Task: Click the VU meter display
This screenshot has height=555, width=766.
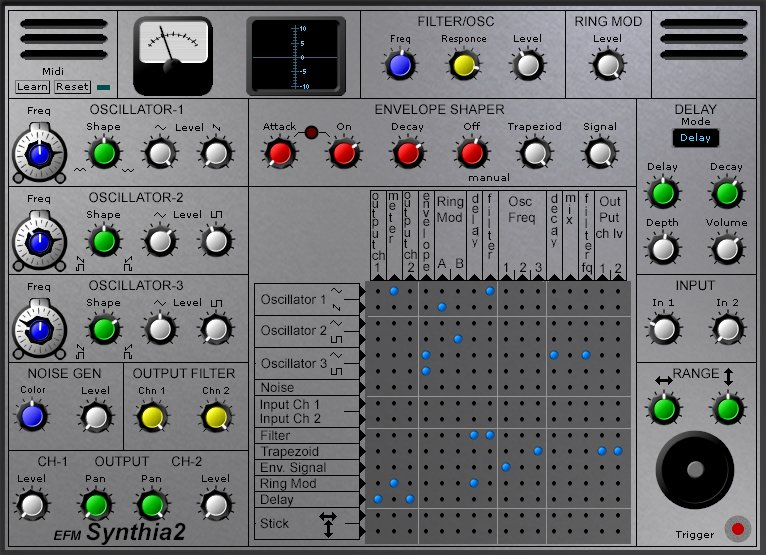Action: (x=174, y=49)
